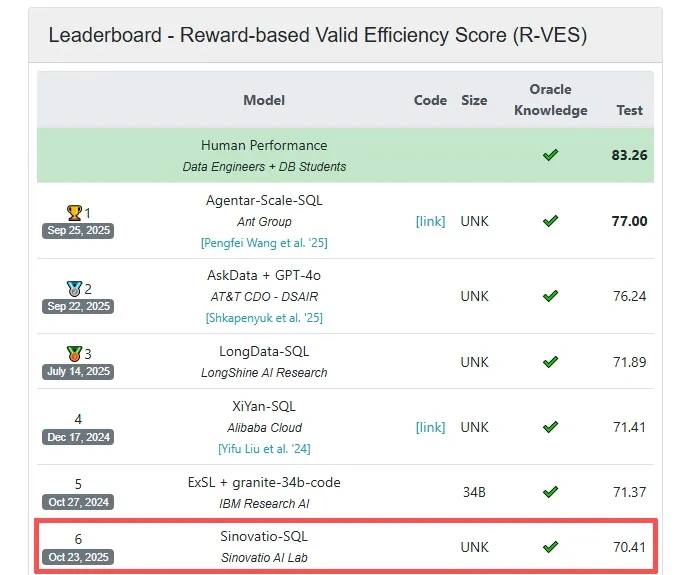This screenshot has width=689, height=575.
Task: Click the Sep 25, 2025 date badge
Action: 78,230
